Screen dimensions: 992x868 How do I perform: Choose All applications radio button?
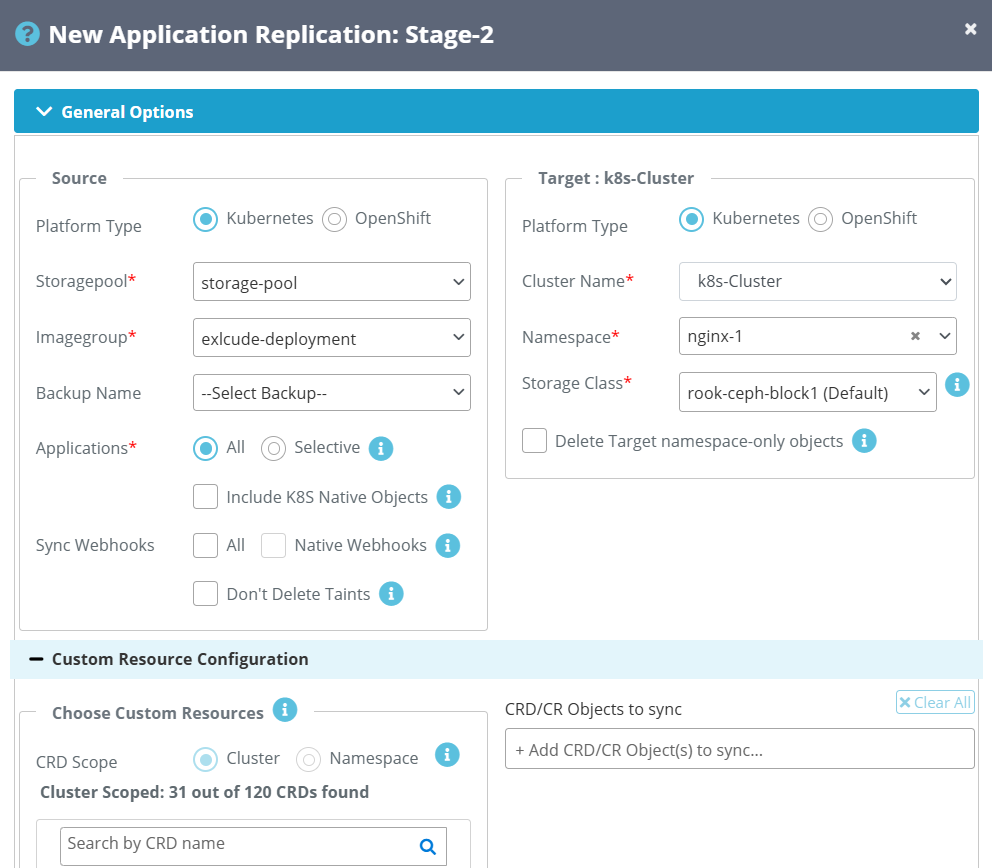pyautogui.click(x=206, y=449)
